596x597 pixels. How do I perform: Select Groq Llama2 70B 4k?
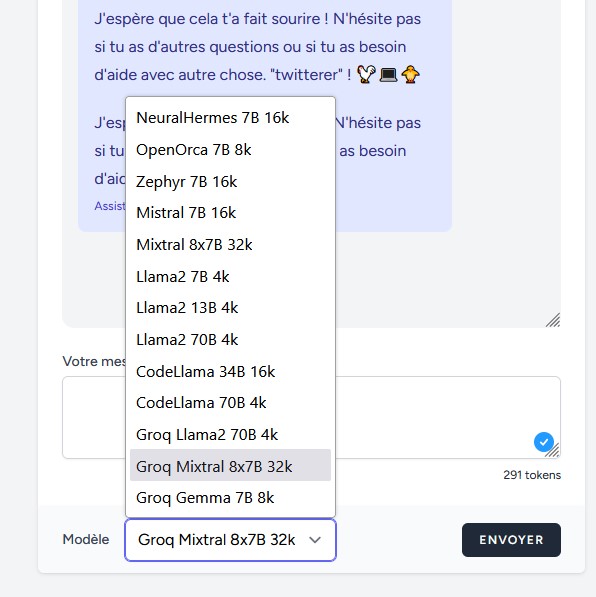point(230,435)
